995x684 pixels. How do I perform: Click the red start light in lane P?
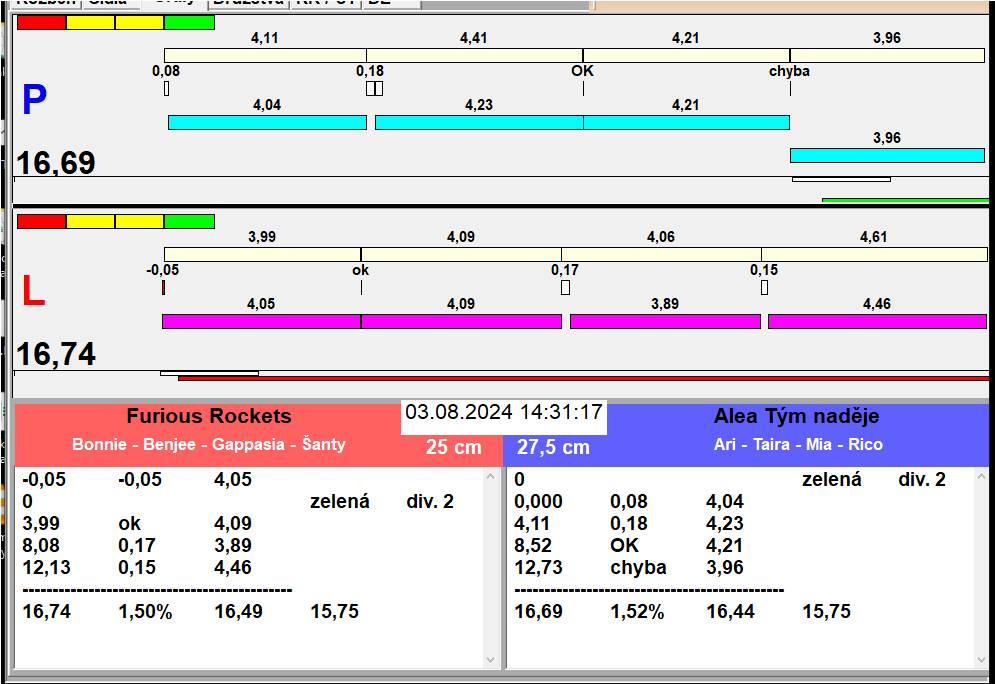tap(41, 22)
